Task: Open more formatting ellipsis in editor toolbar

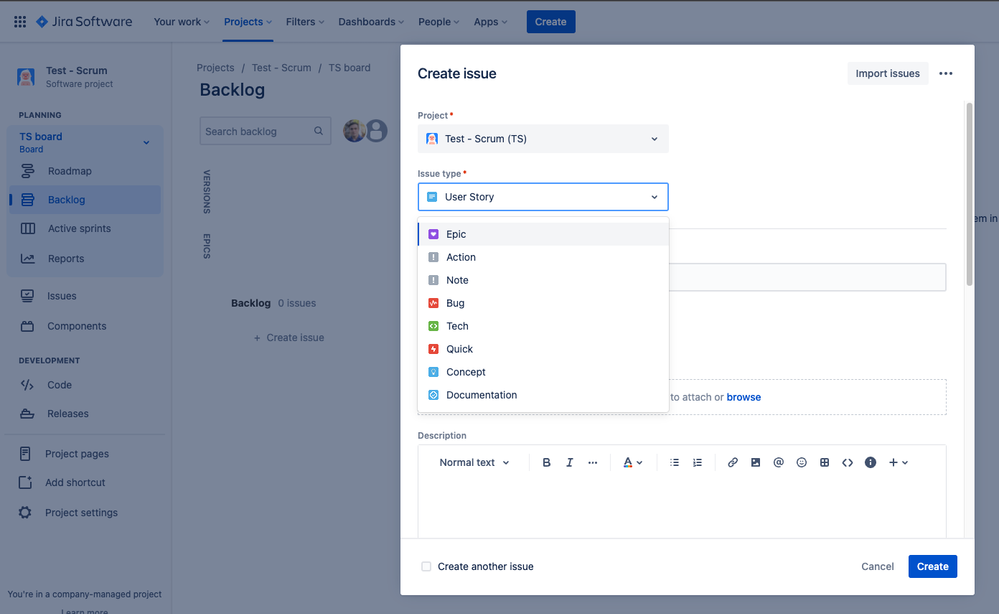Action: click(593, 462)
